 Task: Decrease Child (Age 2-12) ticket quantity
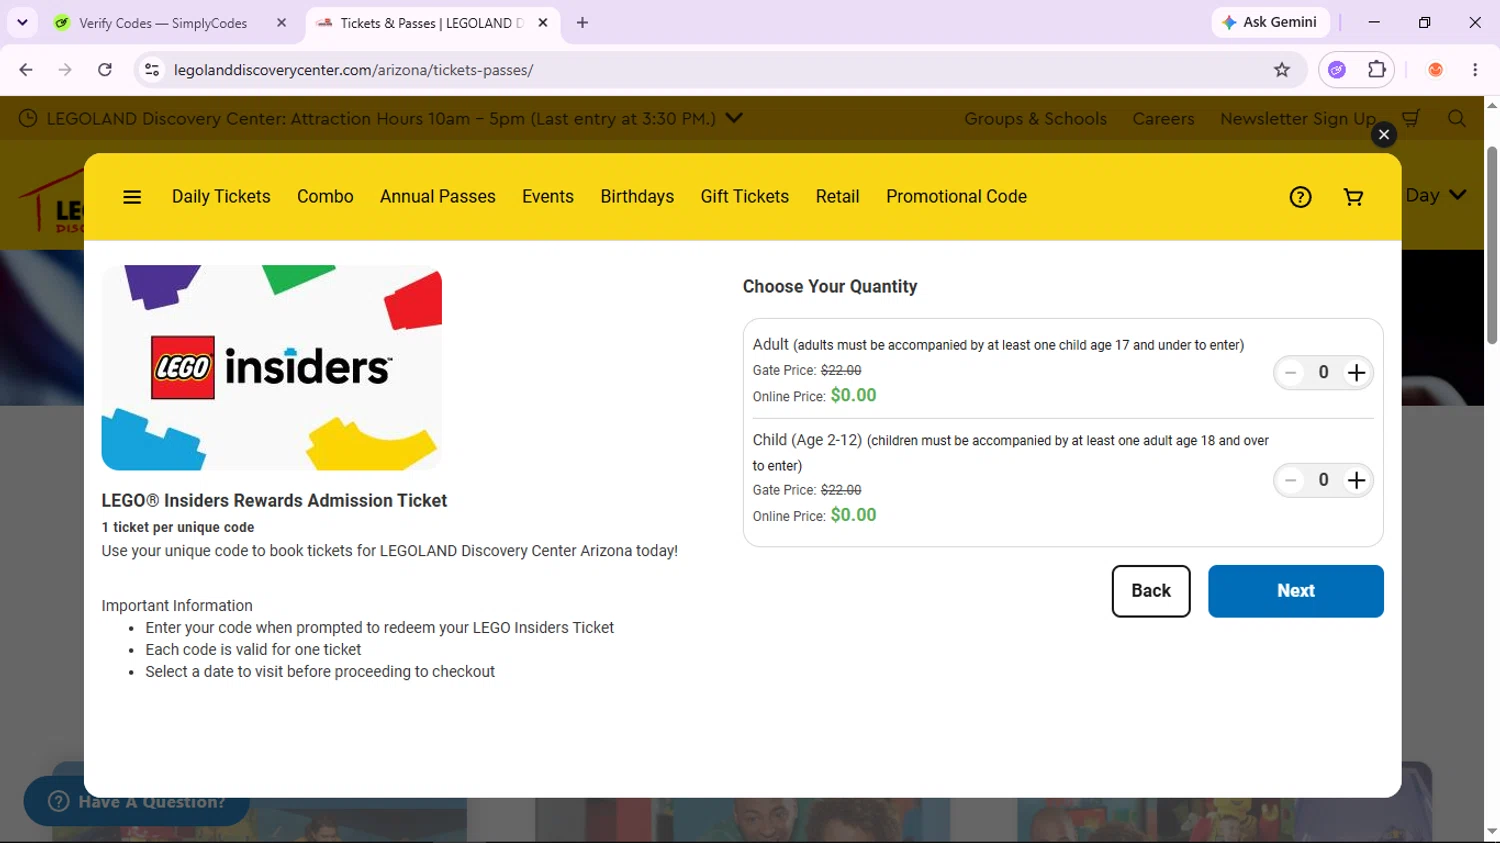(x=1291, y=480)
